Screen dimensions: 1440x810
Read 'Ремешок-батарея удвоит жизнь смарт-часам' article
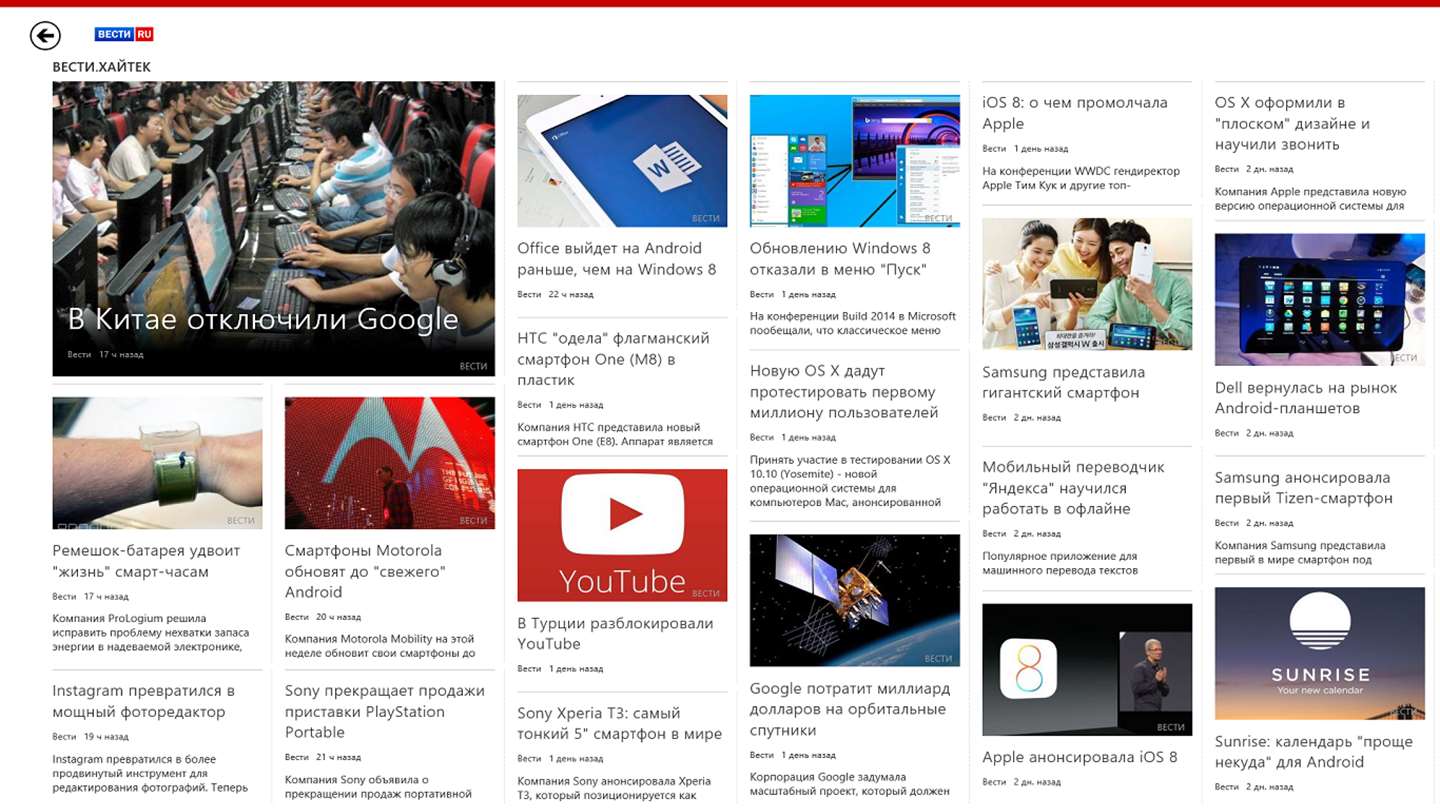click(x=146, y=561)
